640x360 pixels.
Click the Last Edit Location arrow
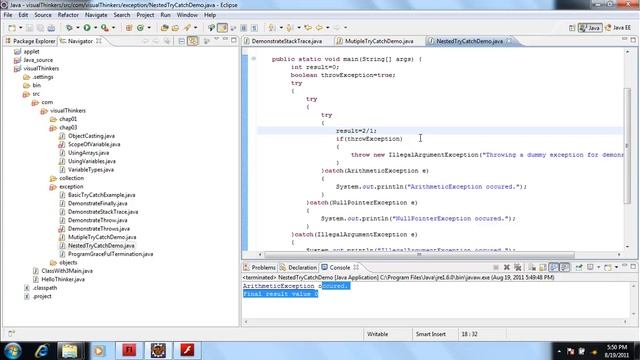pyautogui.click(x=308, y=28)
